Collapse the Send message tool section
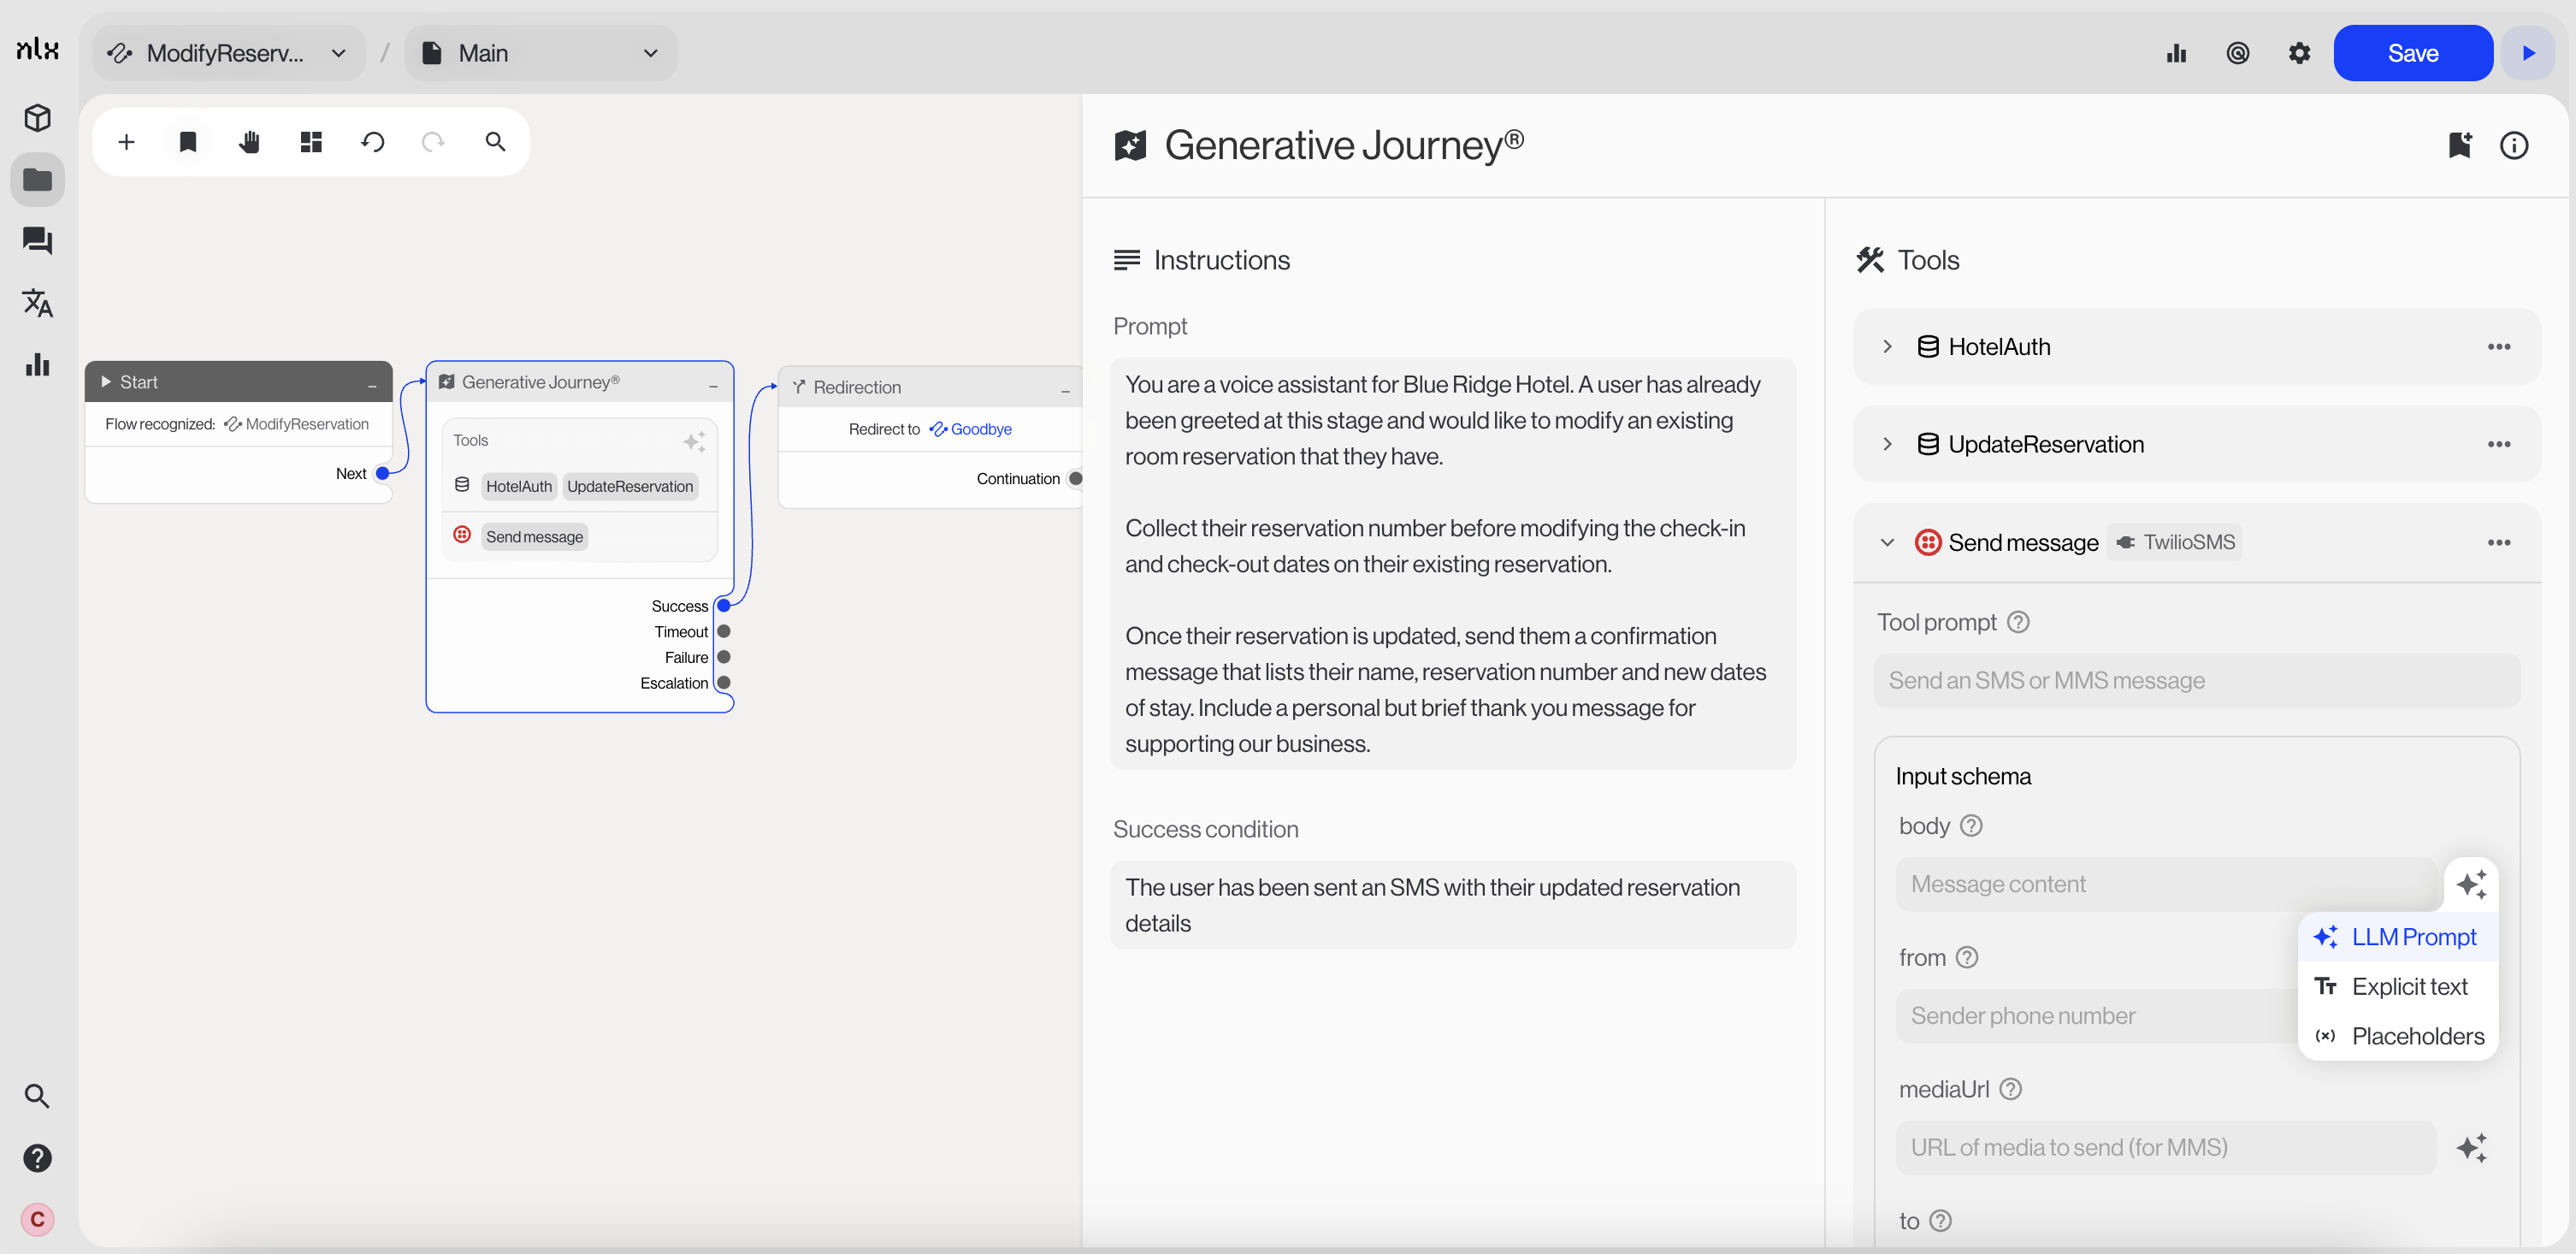2576x1254 pixels. pyautogui.click(x=1887, y=543)
